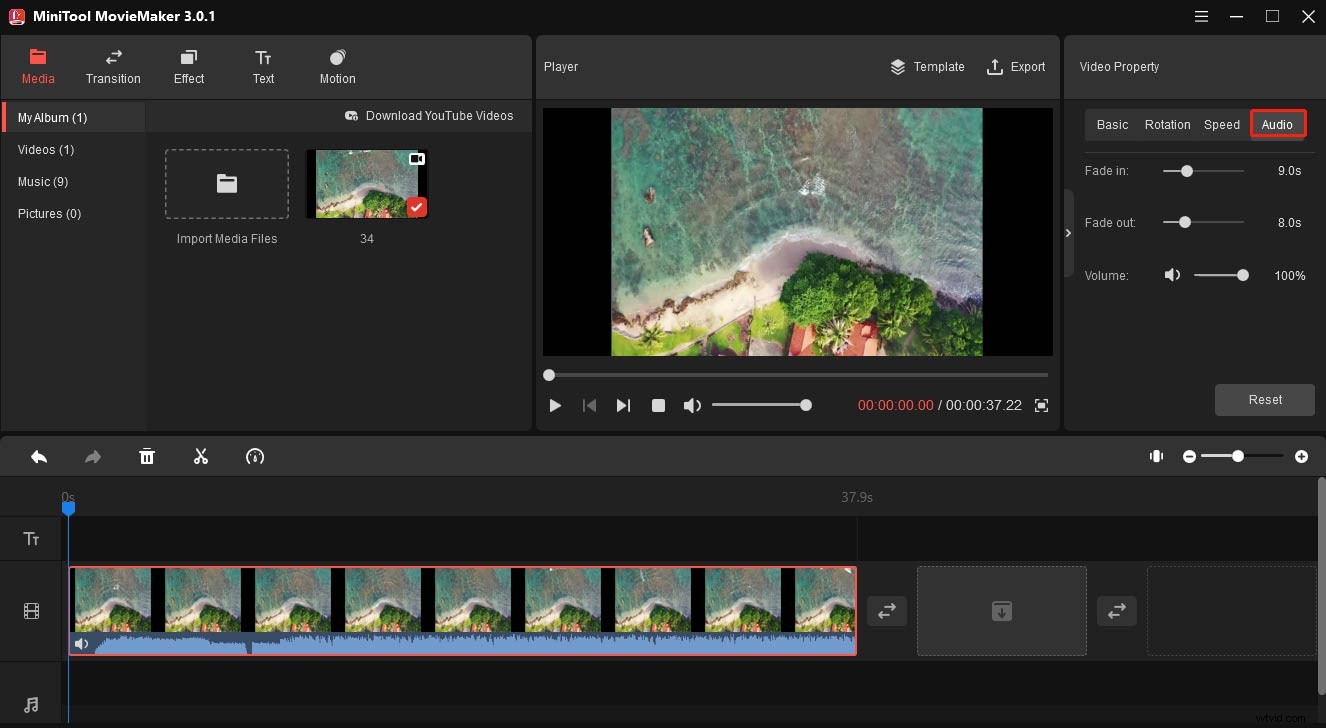
Task: Open the Rotation tab in Video Property
Action: point(1167,124)
